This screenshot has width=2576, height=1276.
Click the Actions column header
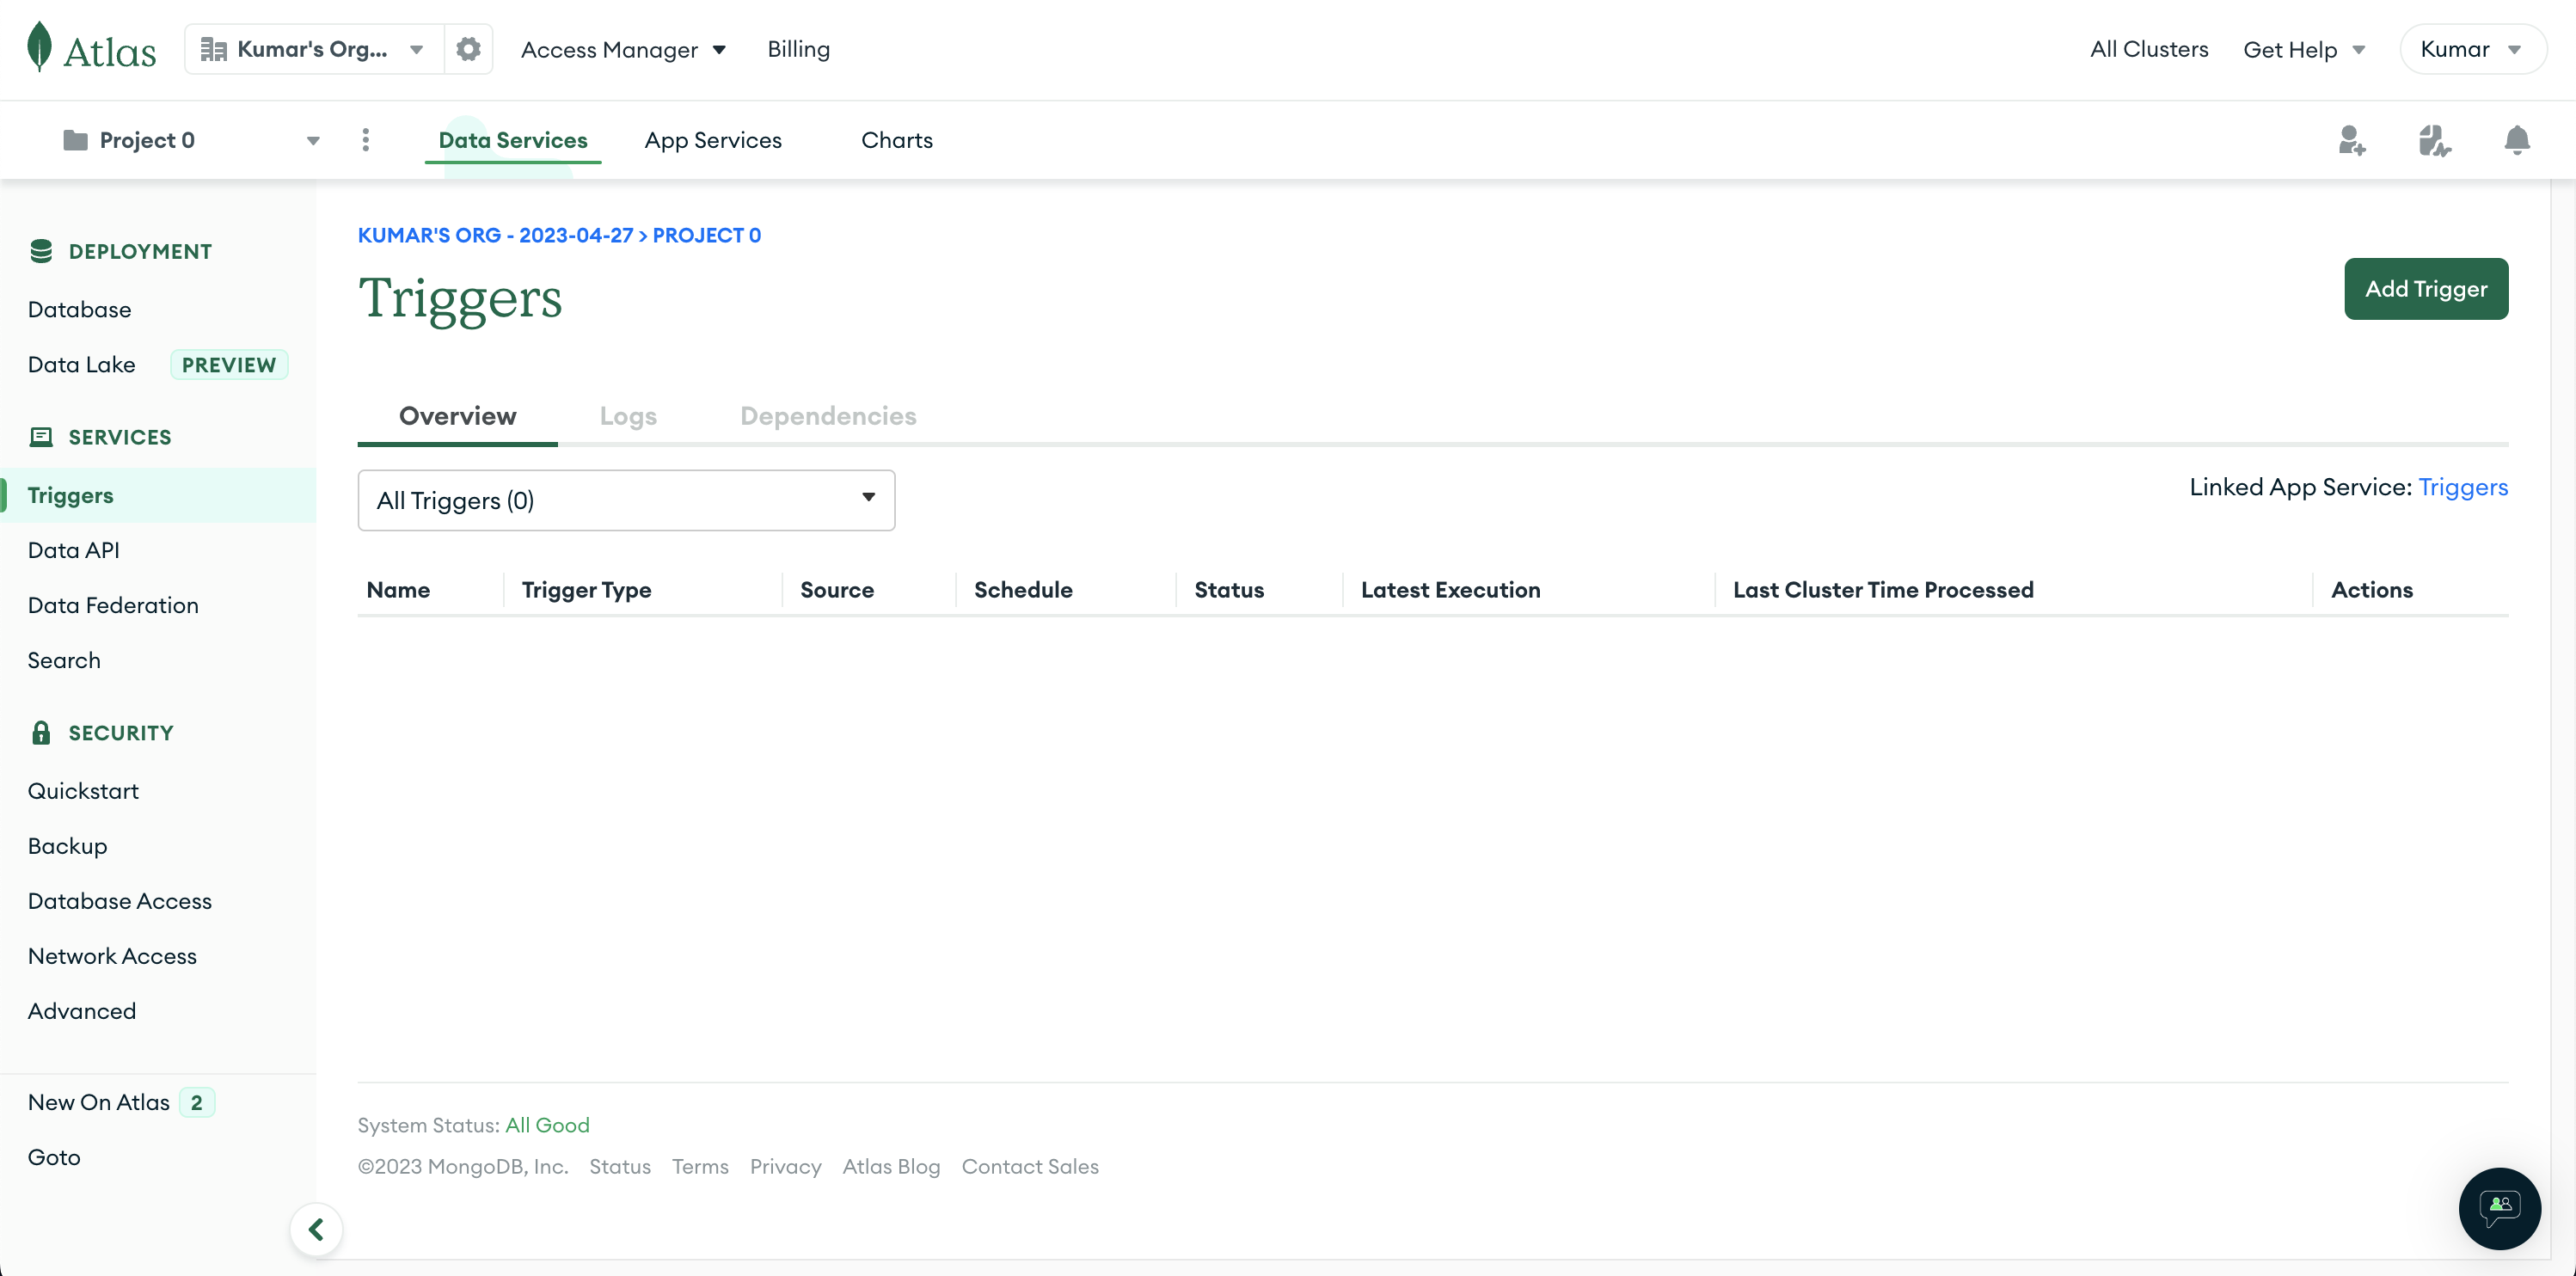(2372, 590)
